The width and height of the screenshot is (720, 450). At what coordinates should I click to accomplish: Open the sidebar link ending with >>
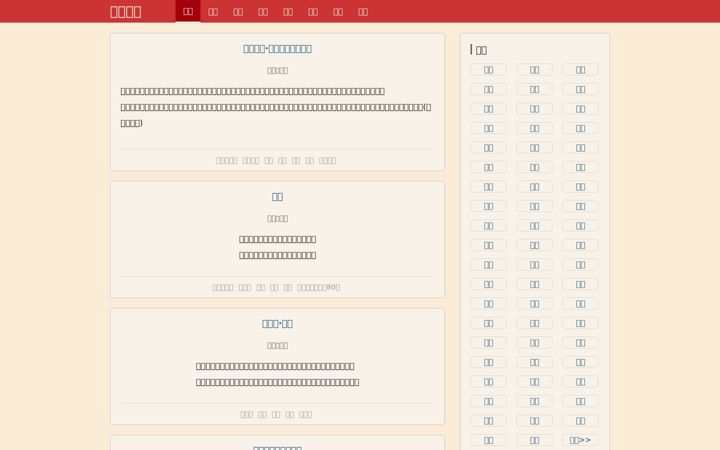[x=580, y=440]
